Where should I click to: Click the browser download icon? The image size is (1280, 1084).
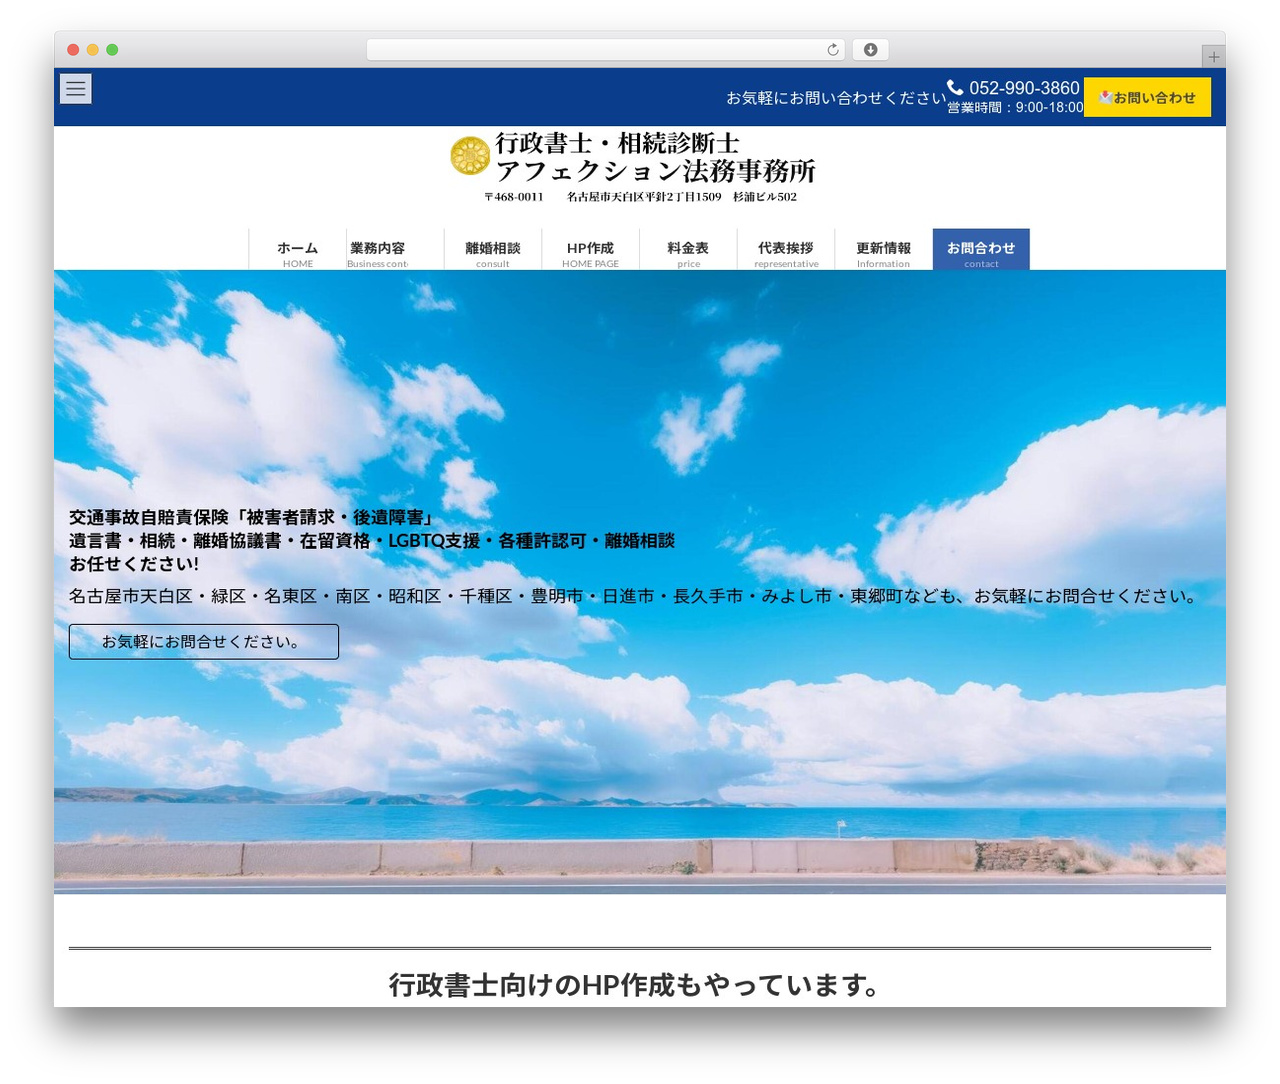click(x=870, y=50)
